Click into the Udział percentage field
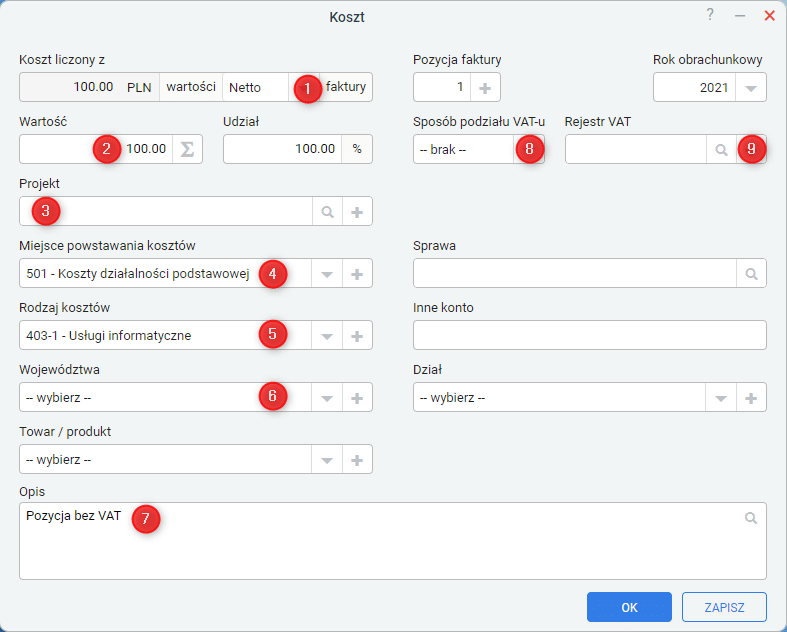Screen dimensions: 787x632 tap(283, 149)
